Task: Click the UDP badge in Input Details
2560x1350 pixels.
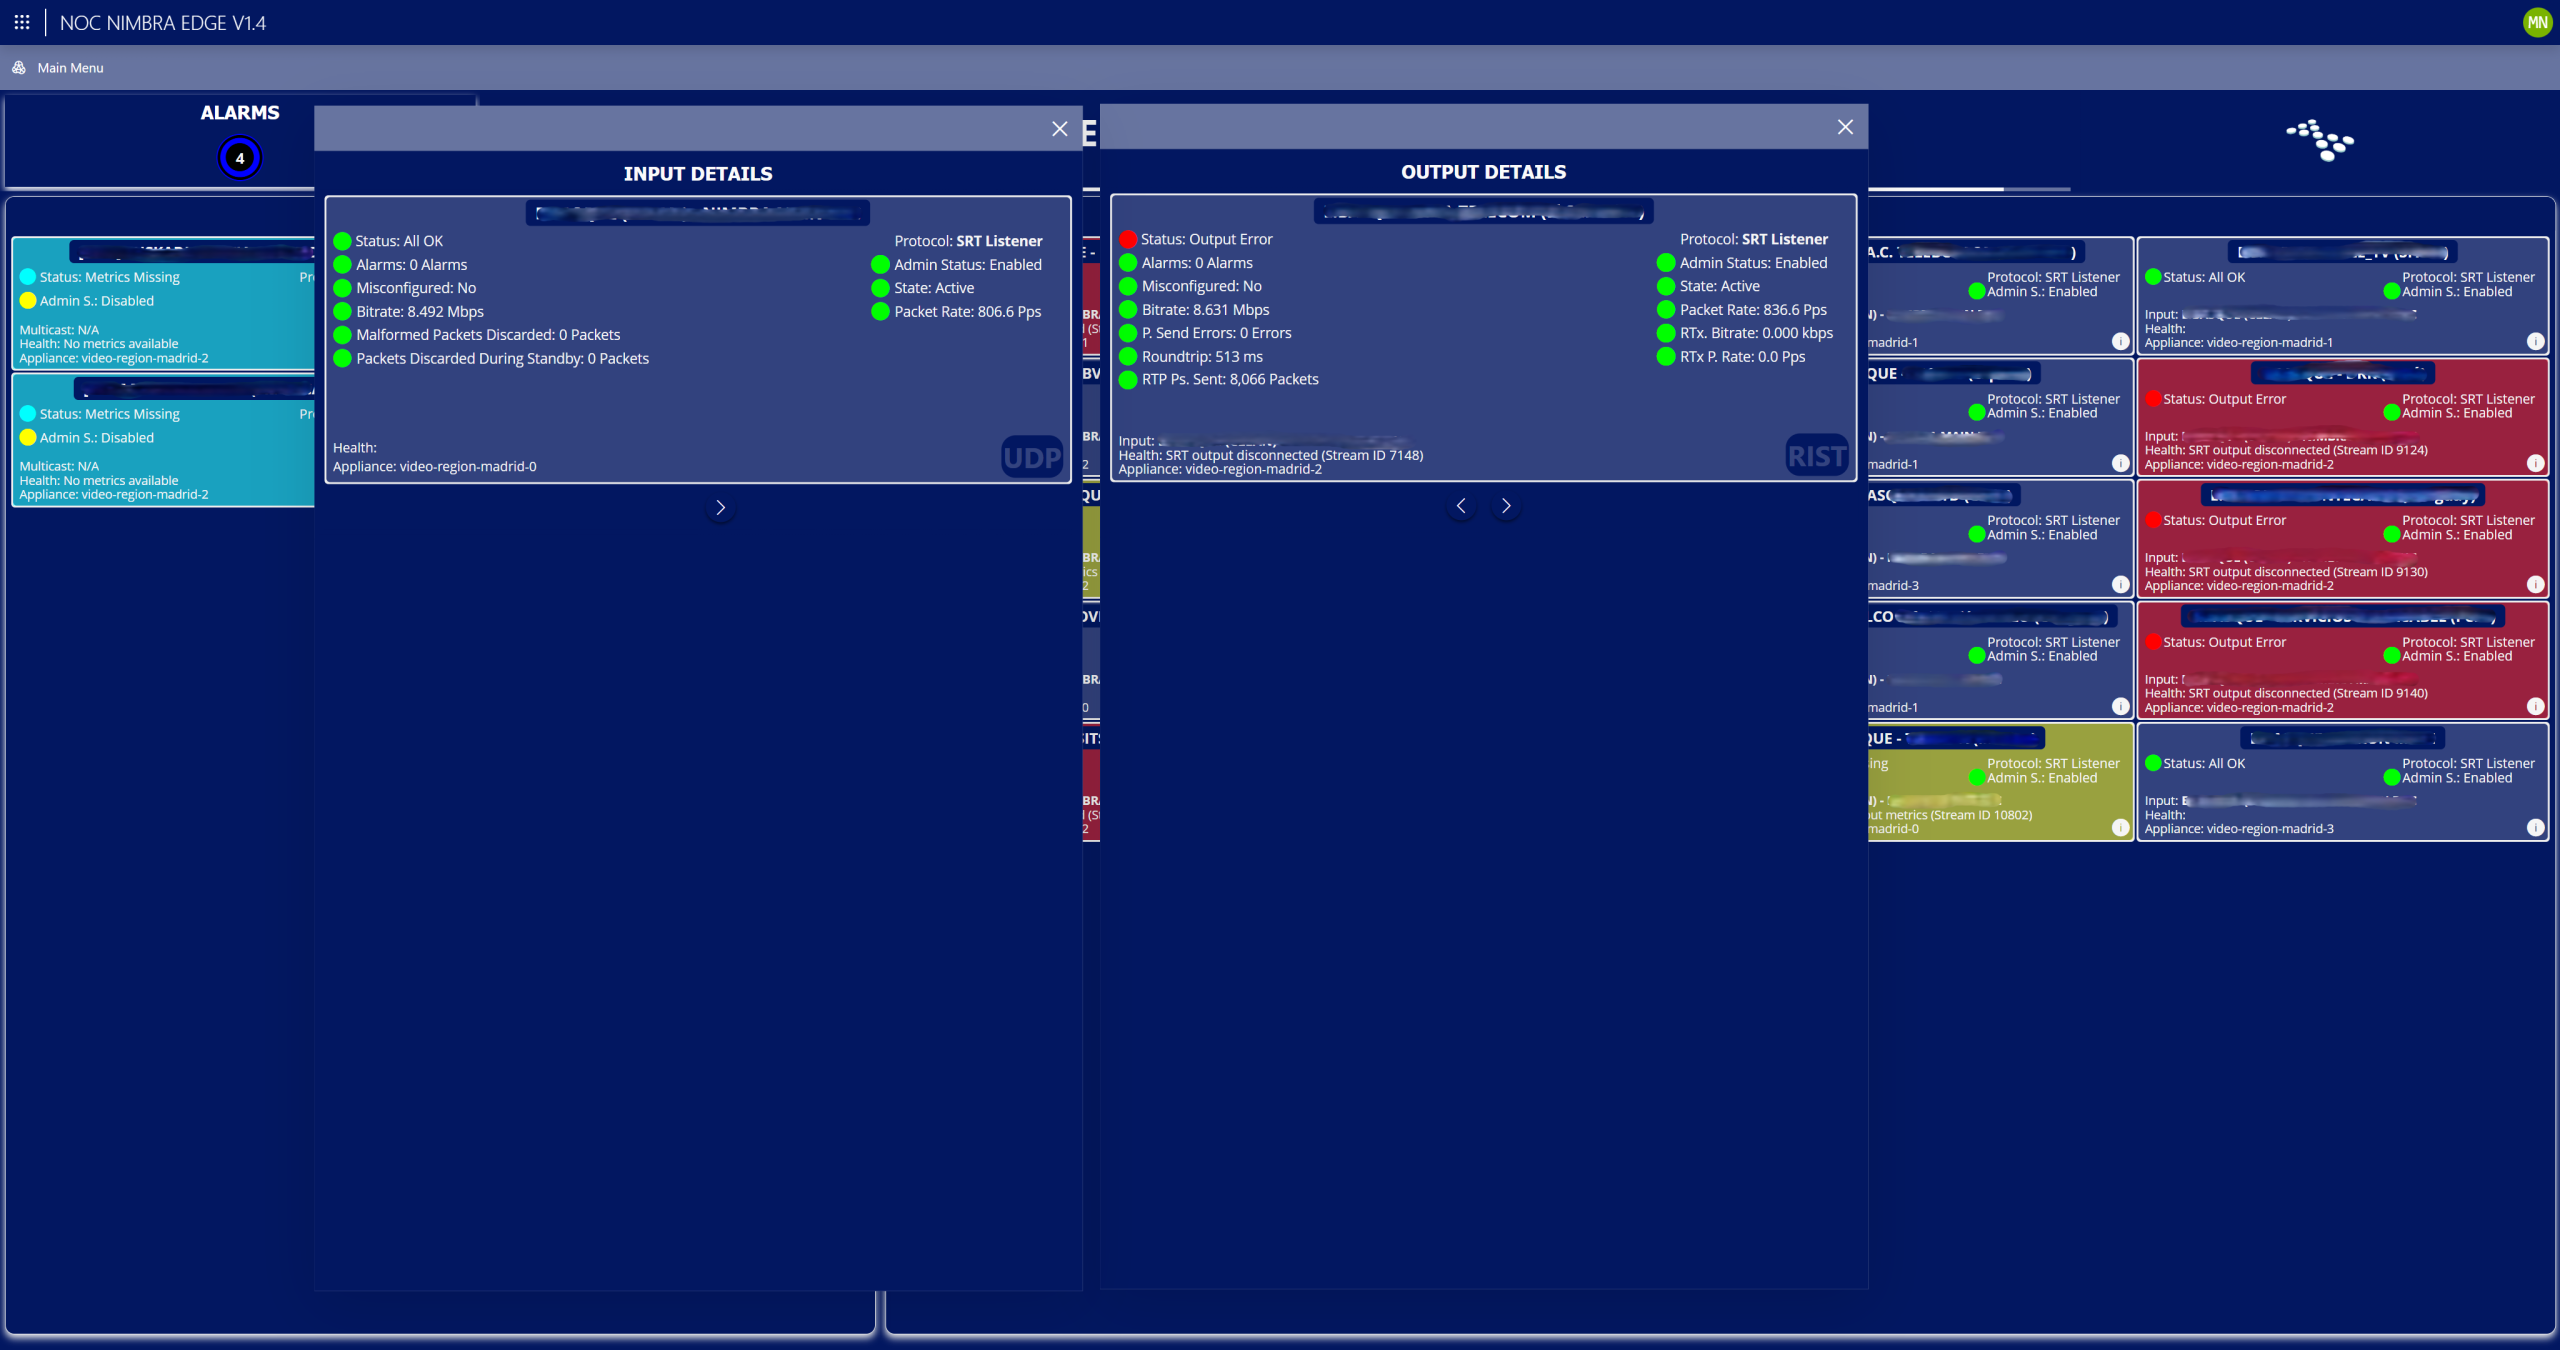Action: tap(1031, 458)
